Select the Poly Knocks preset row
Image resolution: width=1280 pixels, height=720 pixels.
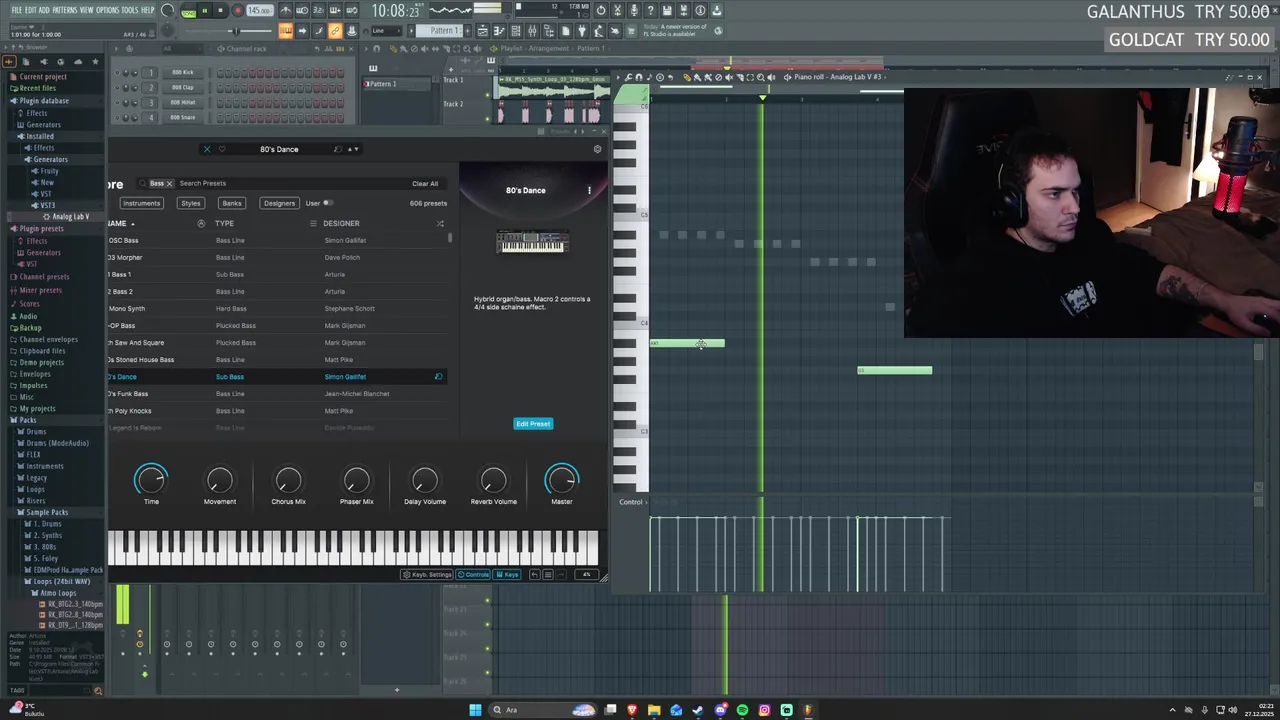point(277,410)
